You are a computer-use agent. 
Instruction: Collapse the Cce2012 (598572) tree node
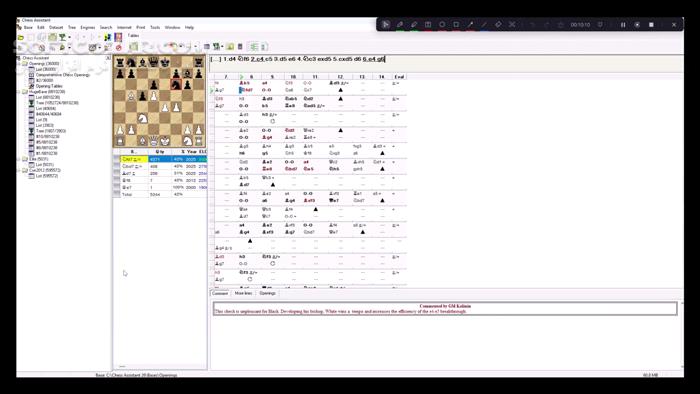pyautogui.click(x=19, y=170)
